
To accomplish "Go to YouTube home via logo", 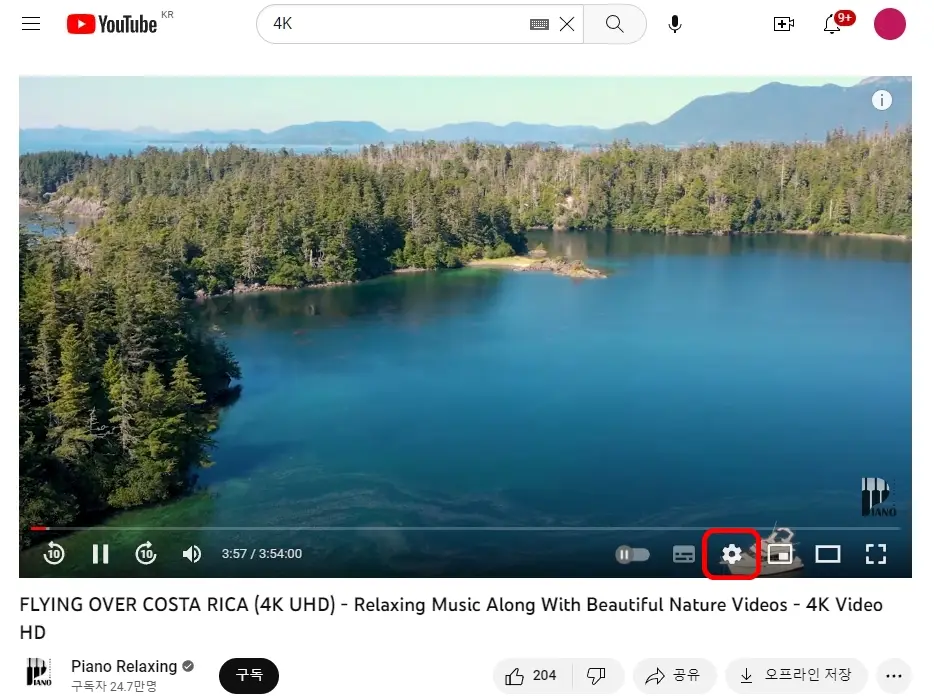I will point(112,24).
